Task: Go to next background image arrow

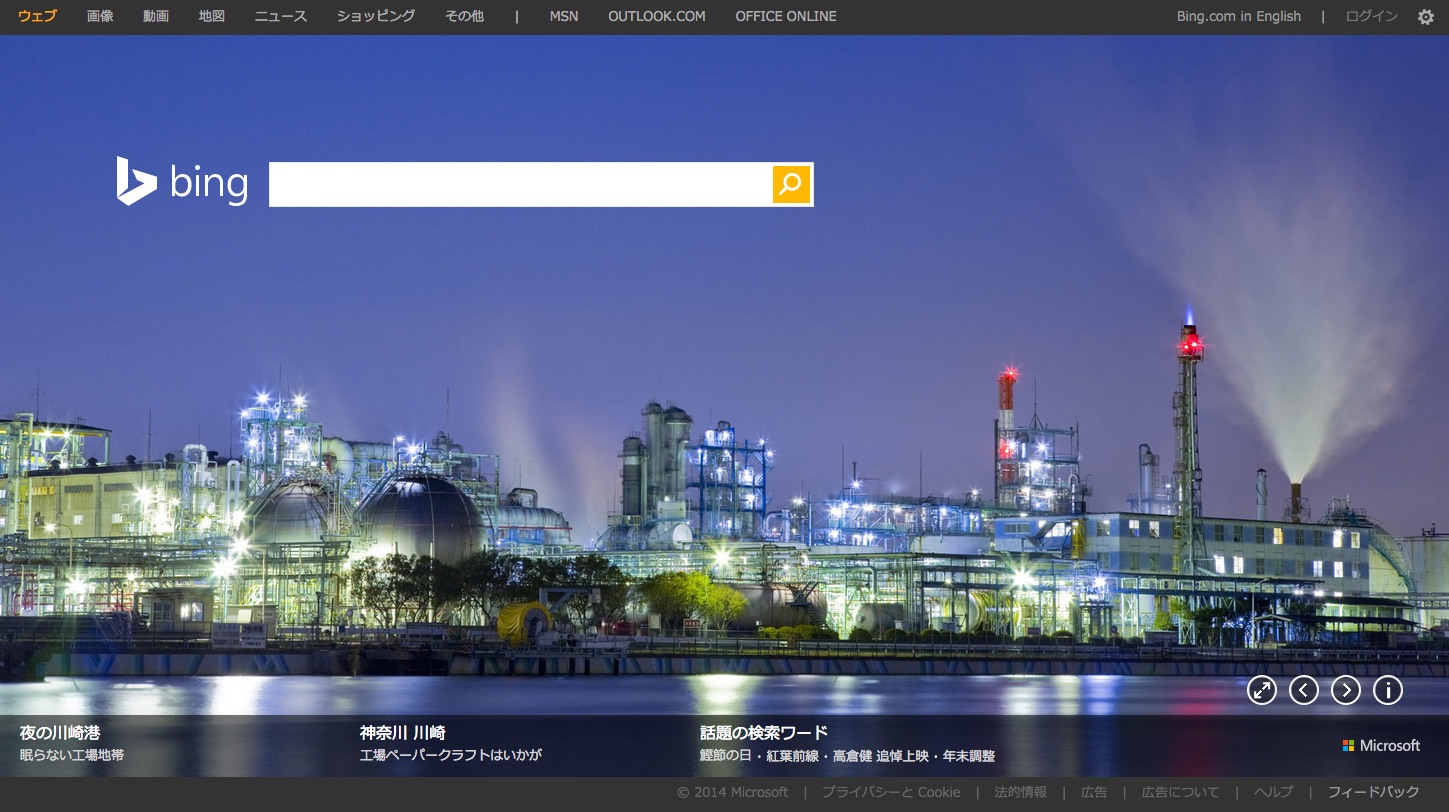Action: (x=1346, y=690)
